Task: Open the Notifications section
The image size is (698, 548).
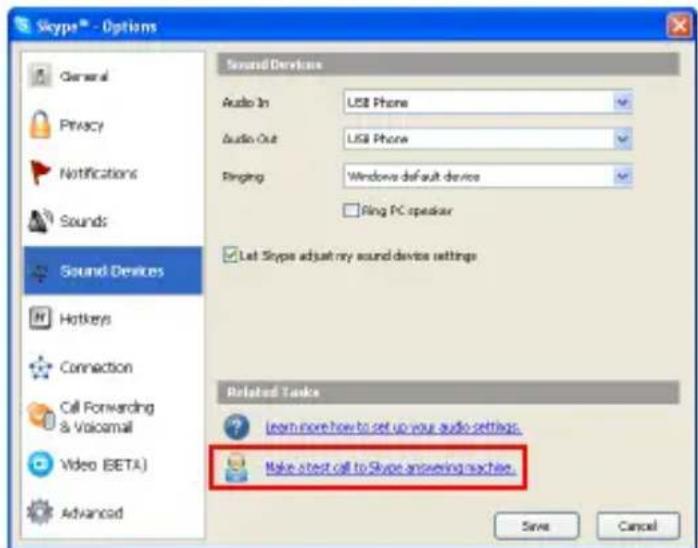Action: (113, 173)
